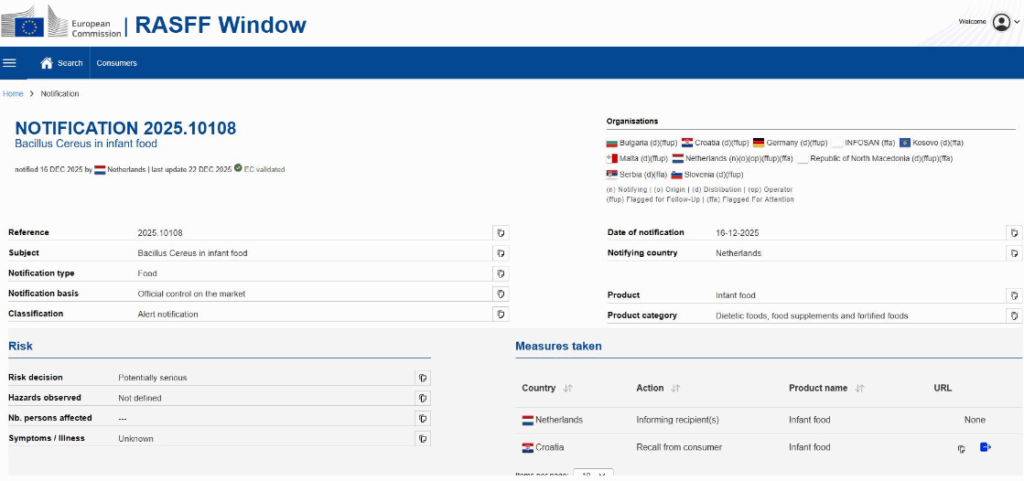The image size is (1024, 481).
Task: Copy the Reference value 2025.10108
Action: pos(500,233)
